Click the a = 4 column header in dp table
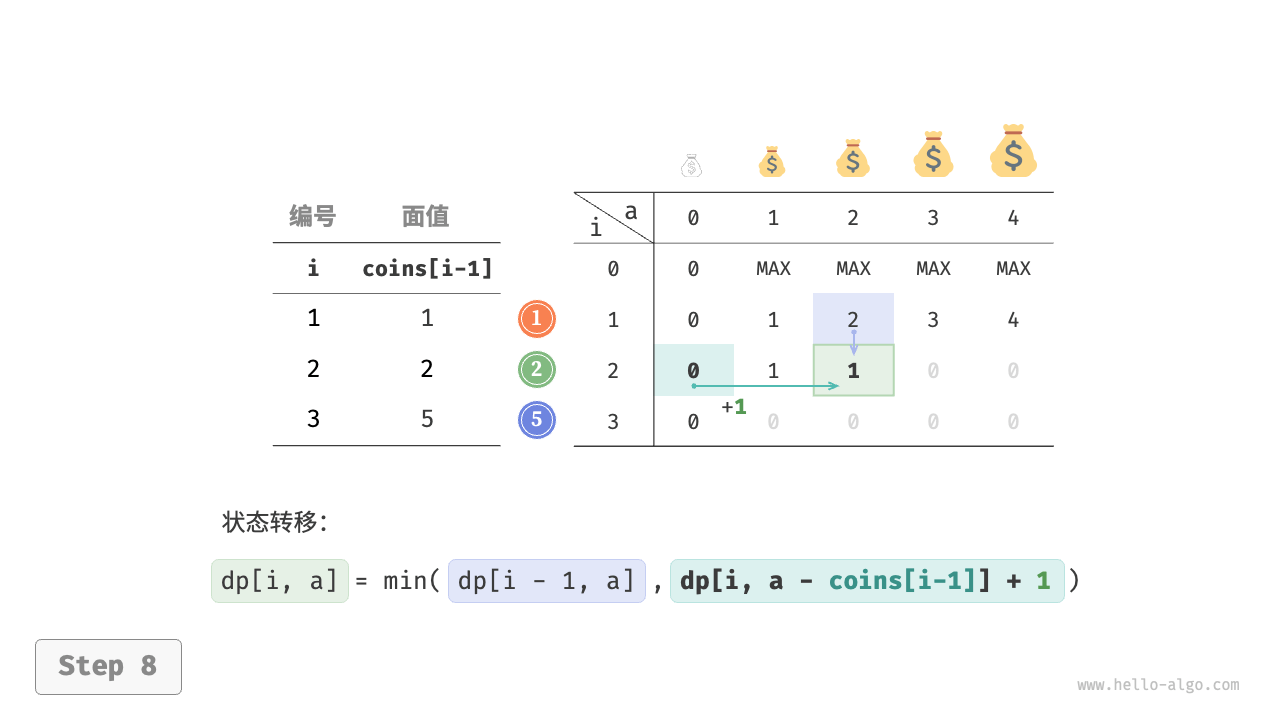The height and width of the screenshot is (720, 1280). click(1013, 218)
